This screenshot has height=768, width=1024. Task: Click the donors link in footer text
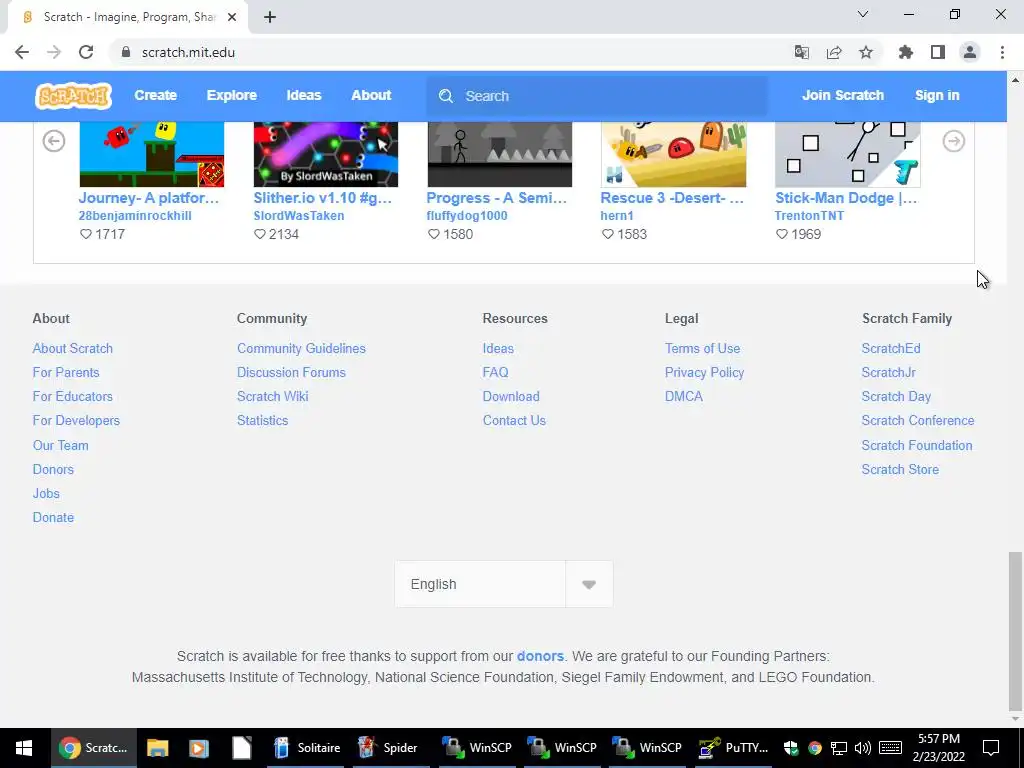click(540, 656)
